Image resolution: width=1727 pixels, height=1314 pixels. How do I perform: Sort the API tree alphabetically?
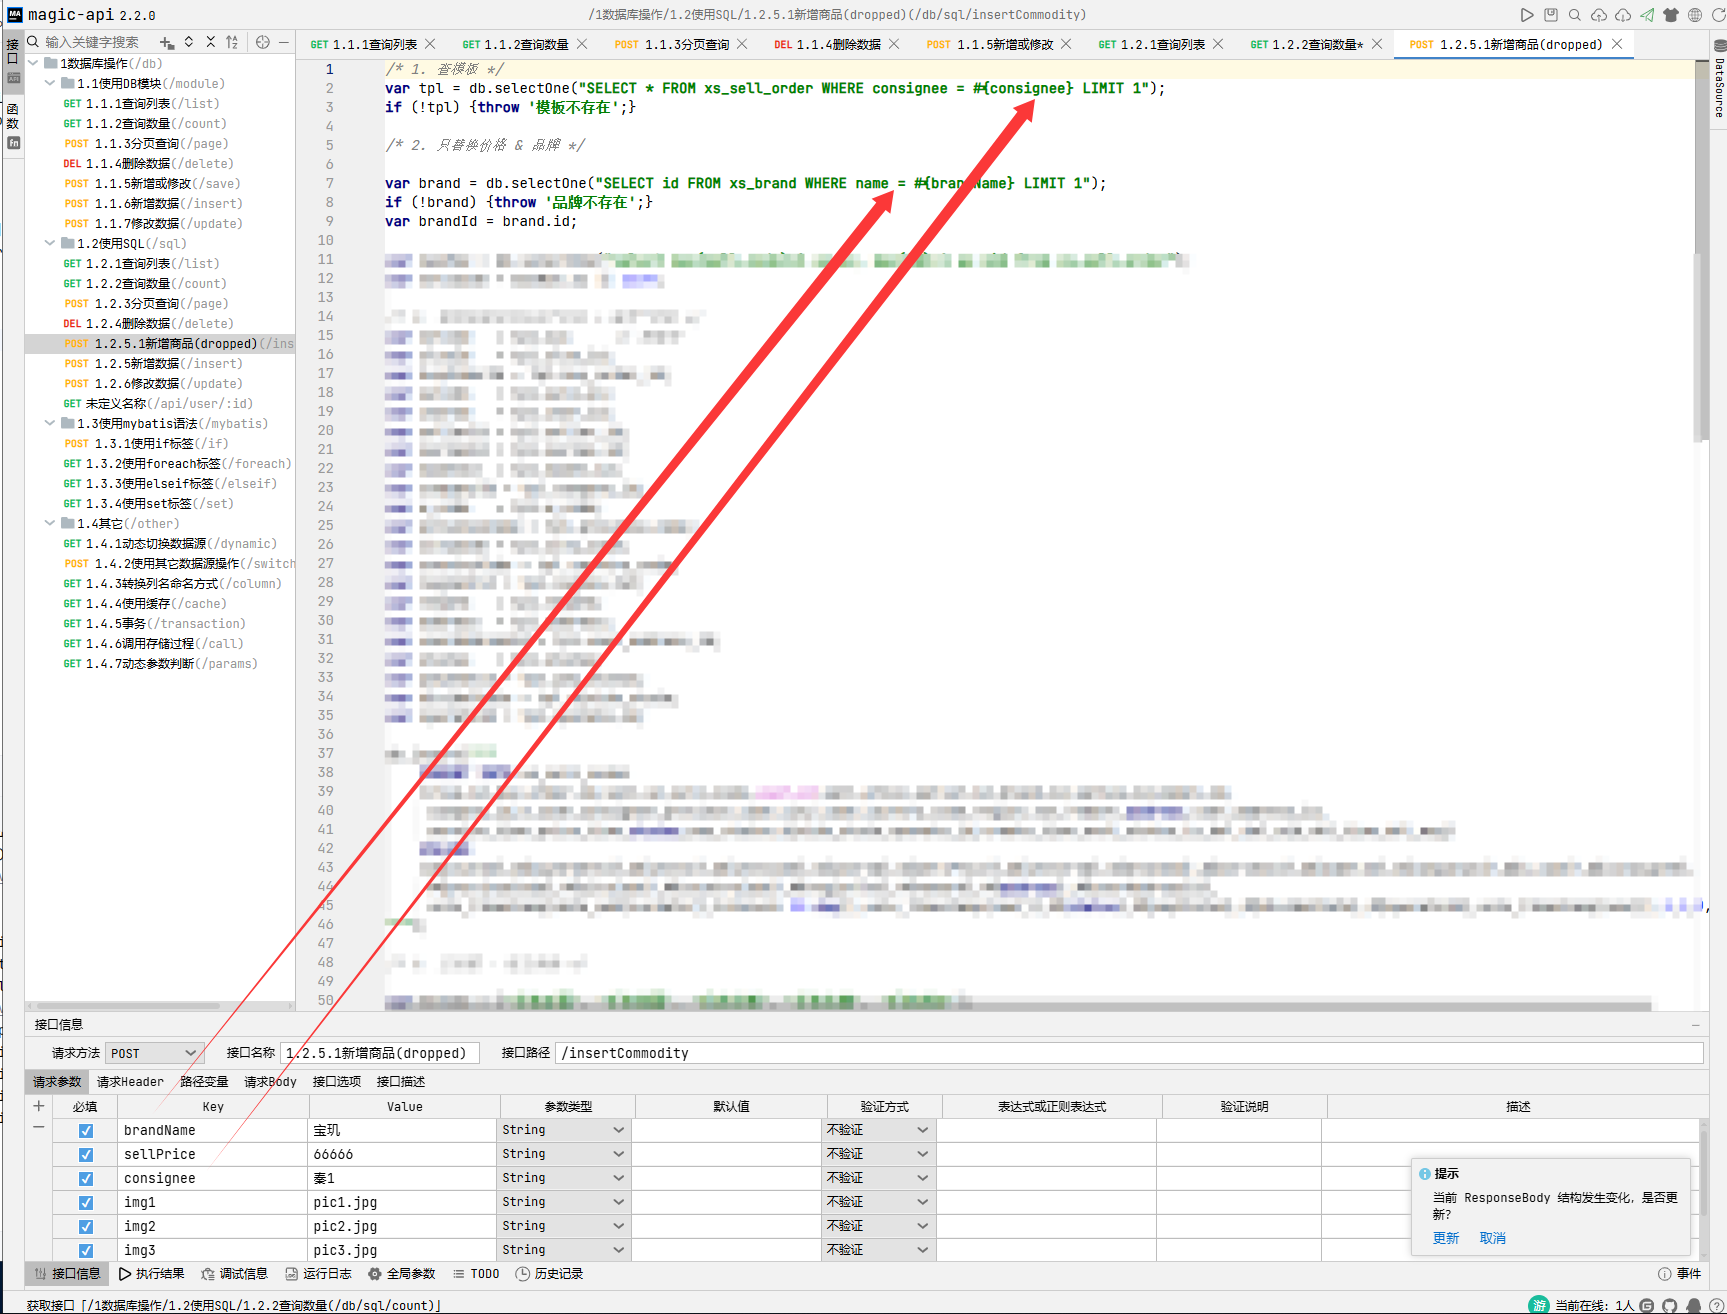coord(232,42)
